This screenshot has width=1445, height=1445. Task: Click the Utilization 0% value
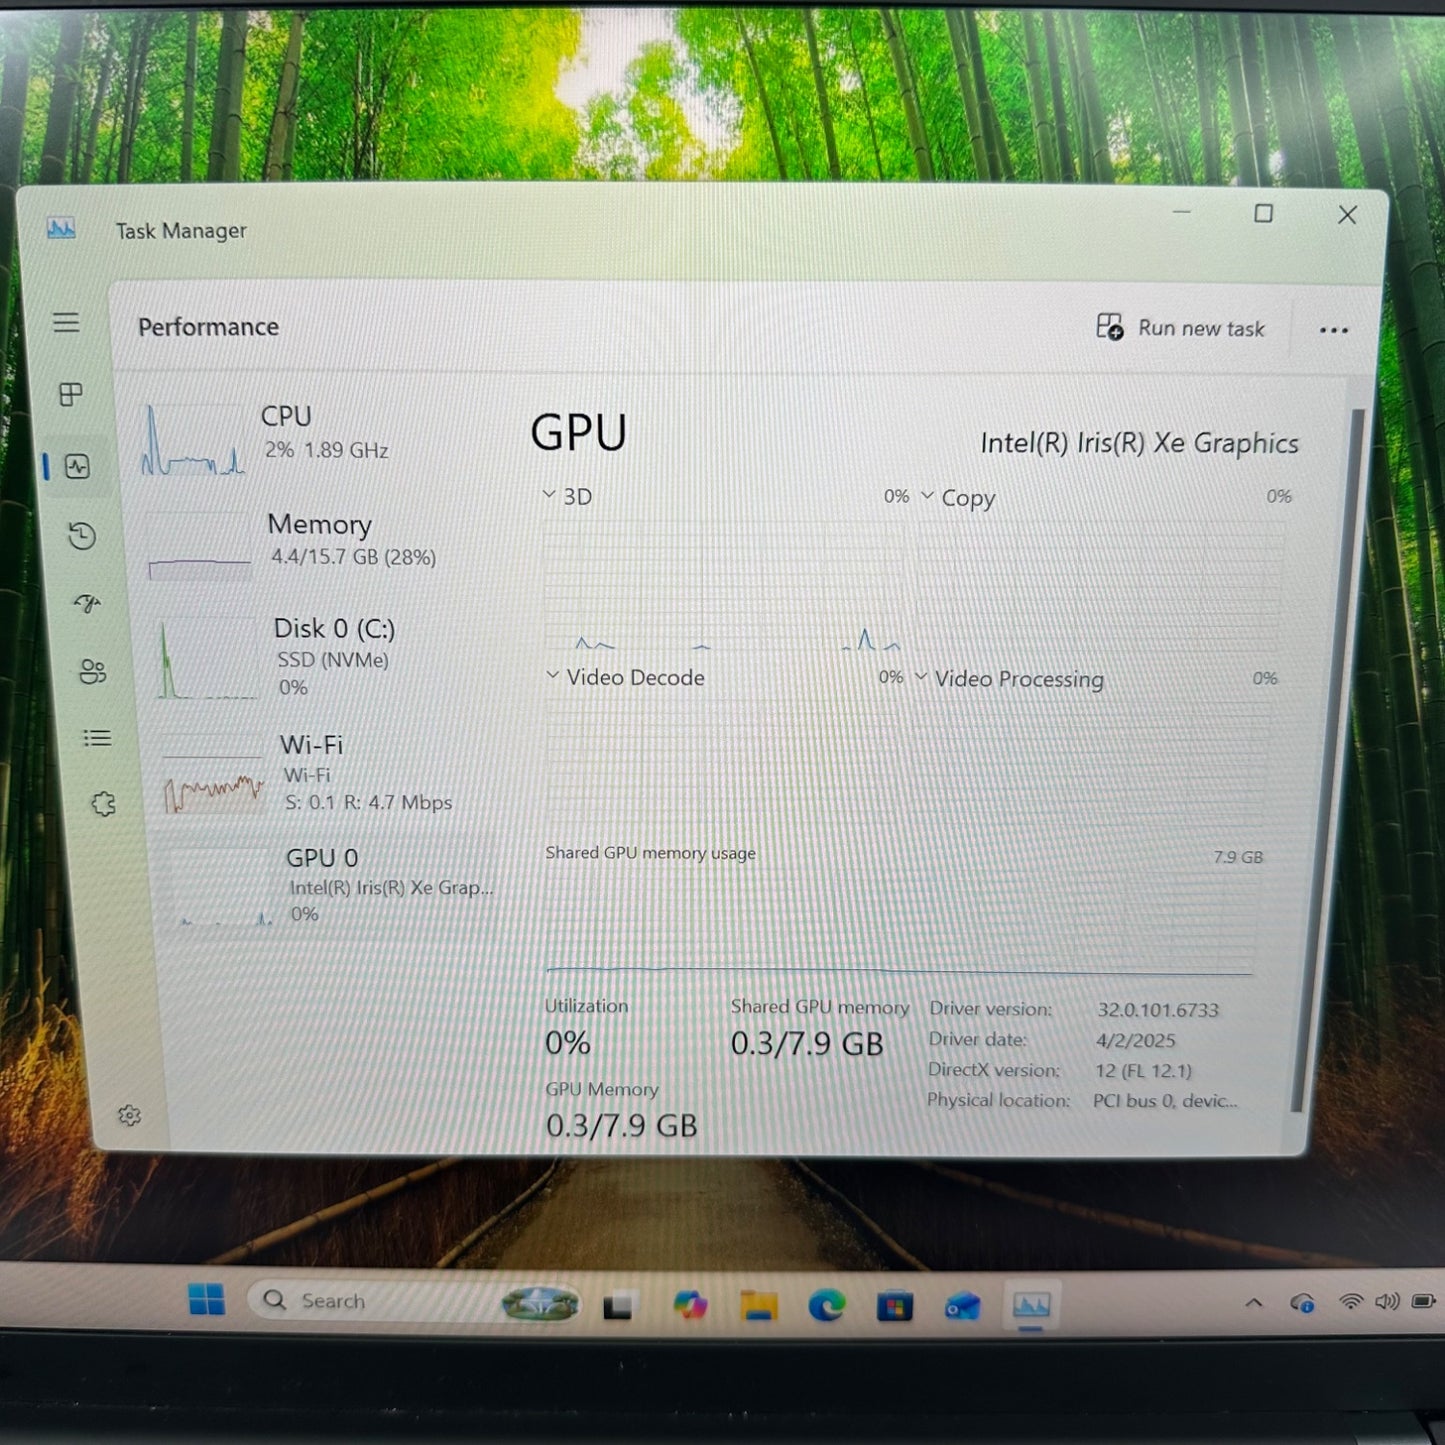click(568, 1043)
